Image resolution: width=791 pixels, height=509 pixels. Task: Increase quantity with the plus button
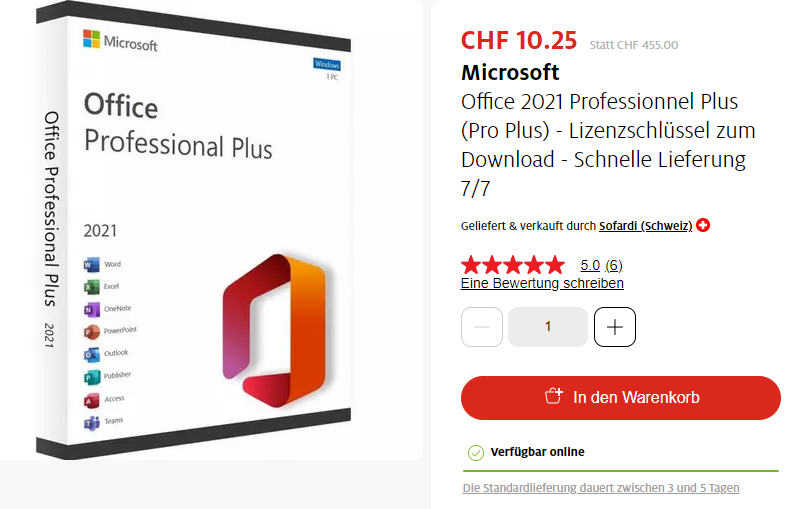(x=614, y=327)
